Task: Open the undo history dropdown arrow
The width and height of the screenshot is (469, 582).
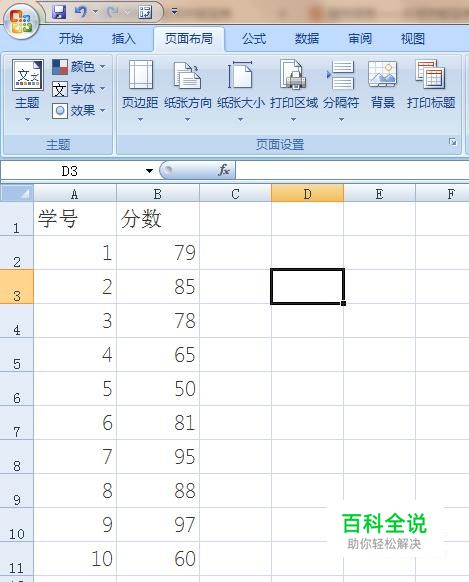Action: click(x=95, y=12)
